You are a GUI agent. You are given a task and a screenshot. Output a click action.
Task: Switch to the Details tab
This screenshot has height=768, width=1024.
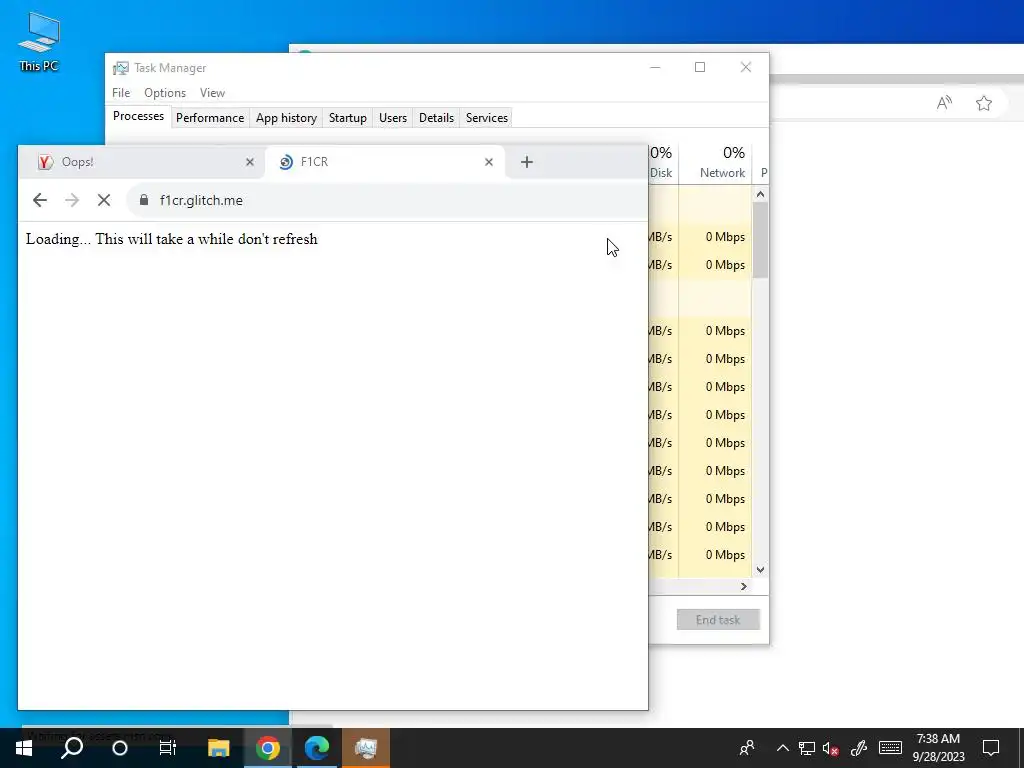436,118
